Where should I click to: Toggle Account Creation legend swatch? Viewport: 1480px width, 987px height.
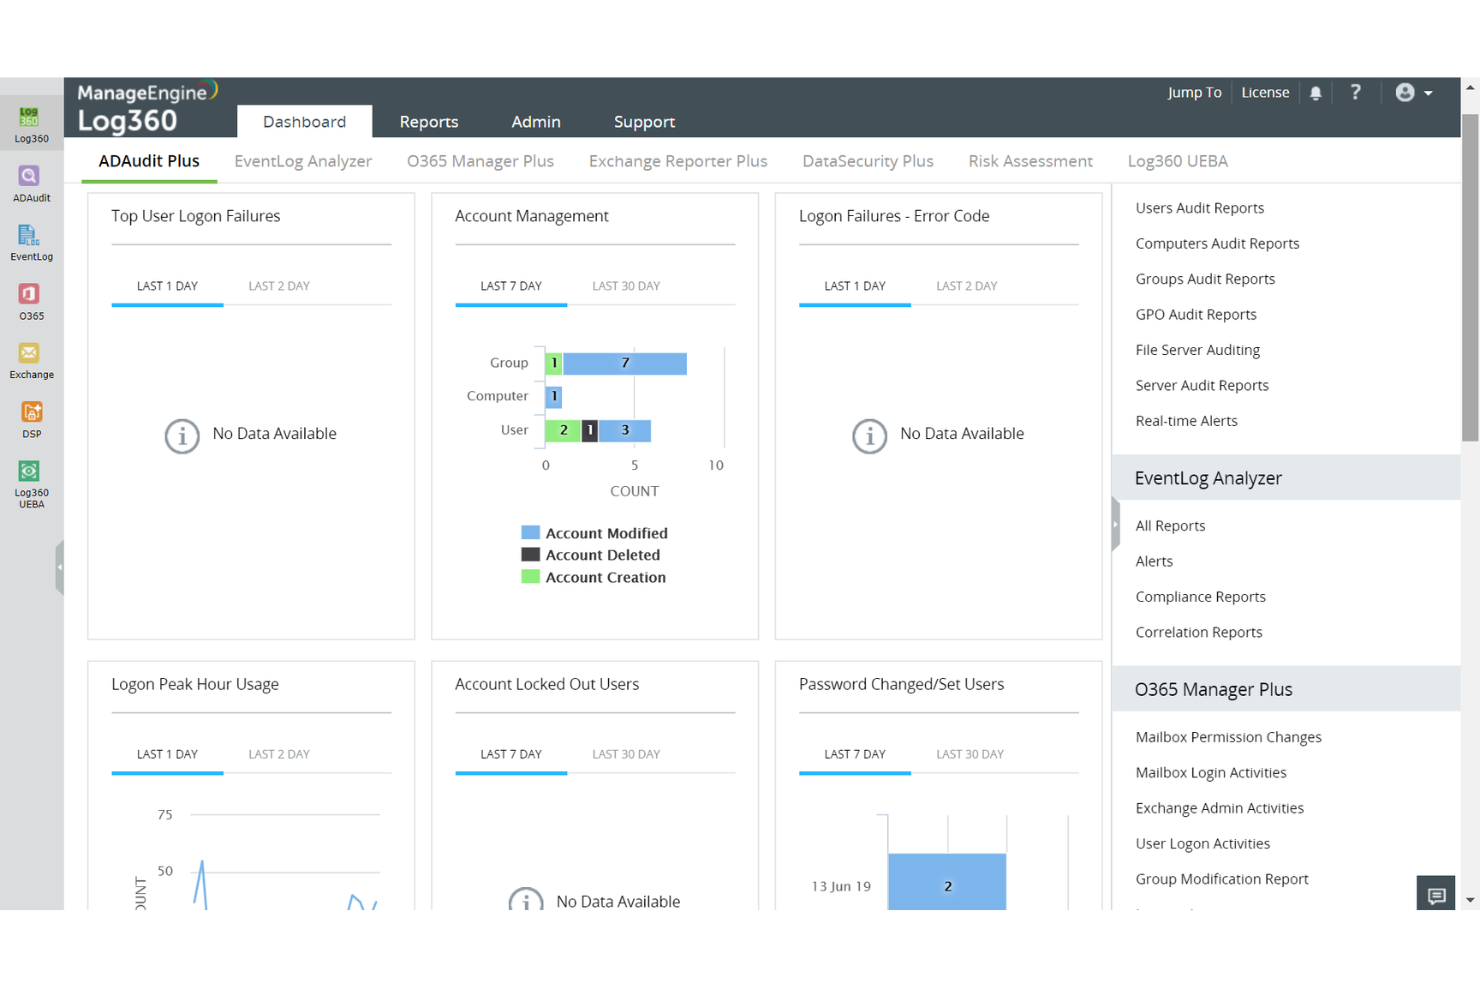click(531, 577)
